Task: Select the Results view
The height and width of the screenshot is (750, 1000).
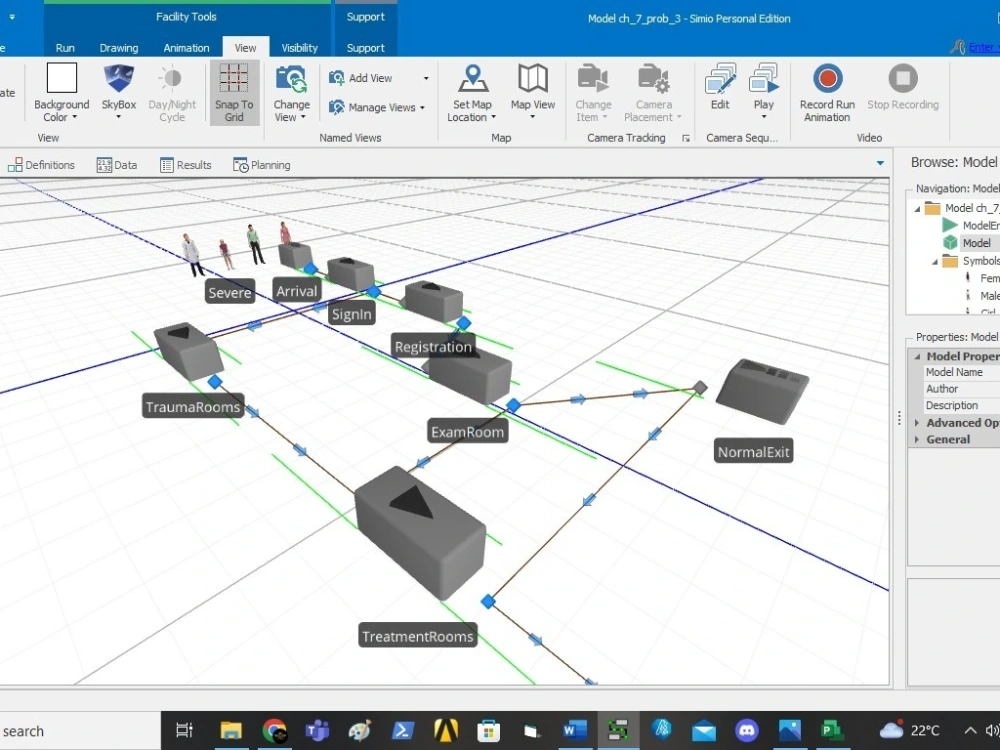Action: click(x=185, y=164)
